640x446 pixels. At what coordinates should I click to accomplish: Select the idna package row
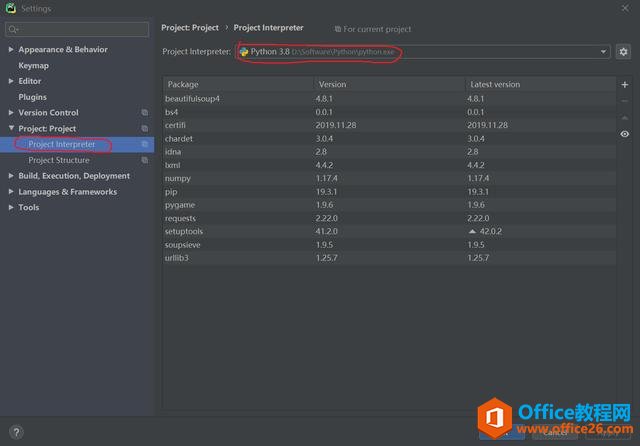pos(389,152)
